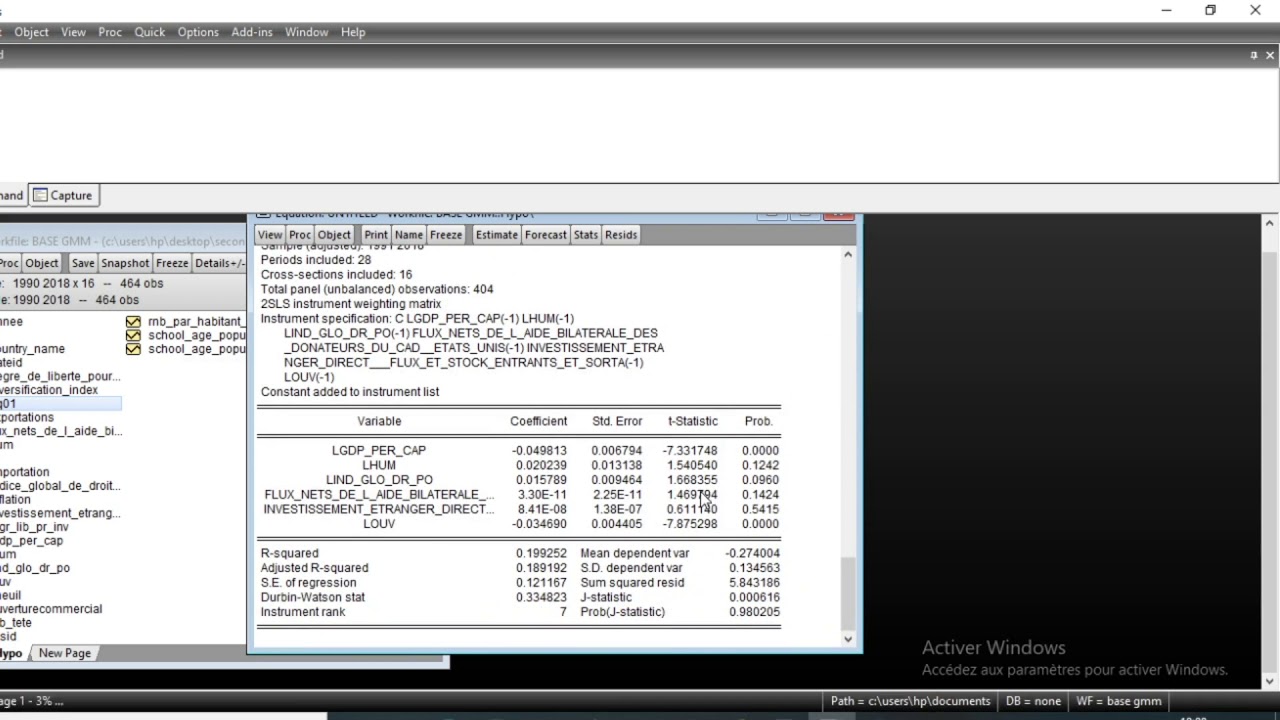The height and width of the screenshot is (720, 1280).
Task: Open the Help menu
Action: tap(353, 32)
